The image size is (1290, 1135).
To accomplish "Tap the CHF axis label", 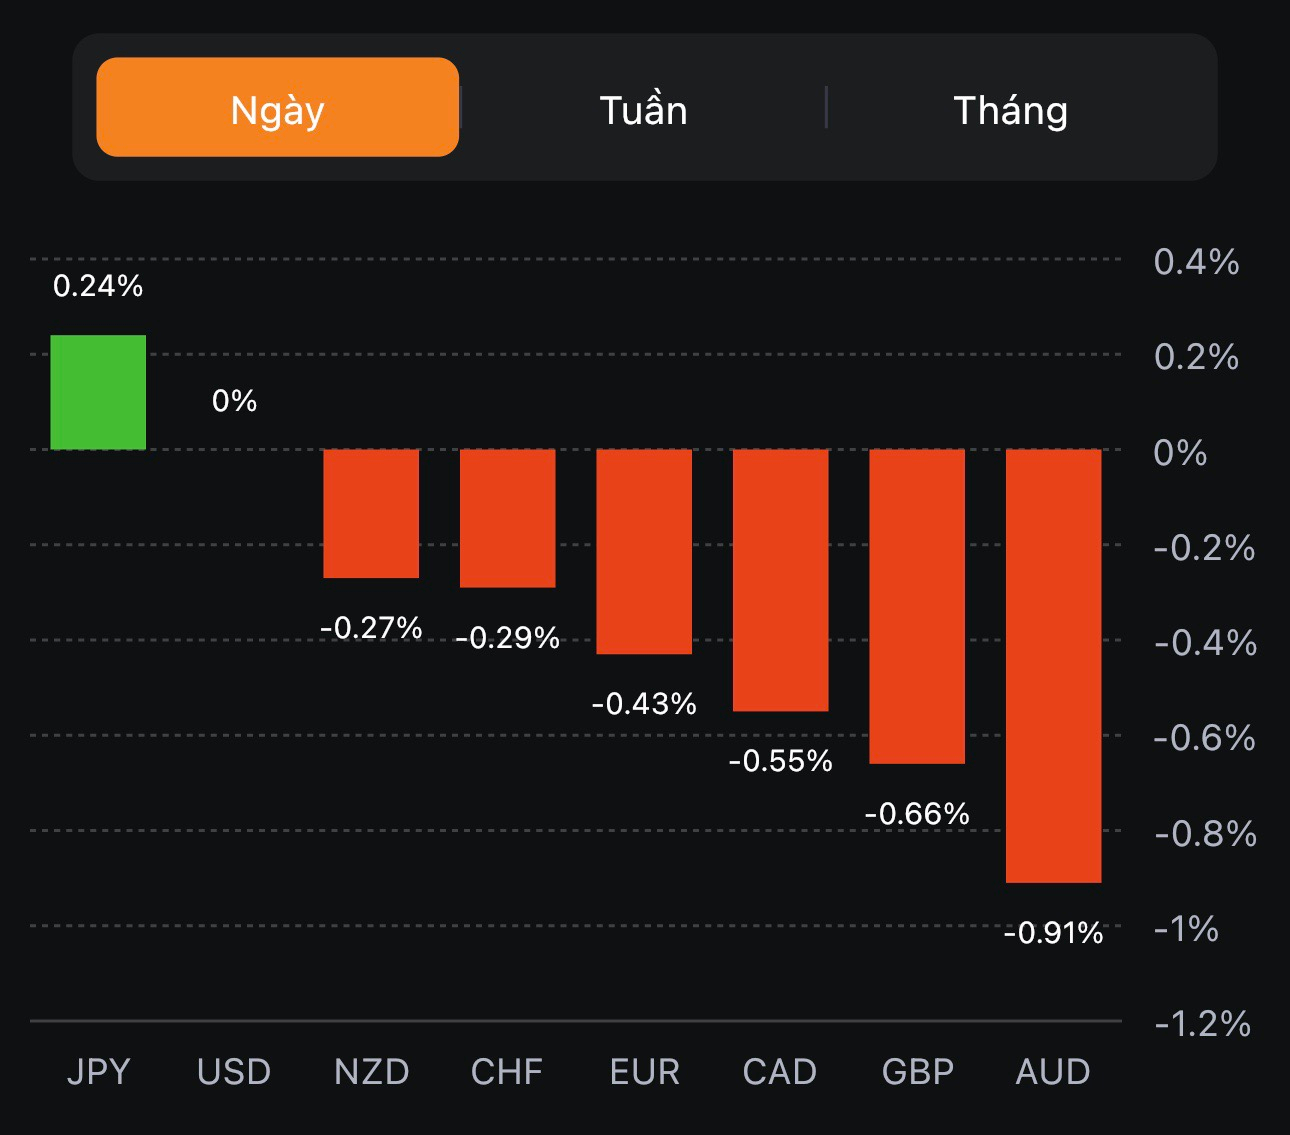I will (x=507, y=1072).
